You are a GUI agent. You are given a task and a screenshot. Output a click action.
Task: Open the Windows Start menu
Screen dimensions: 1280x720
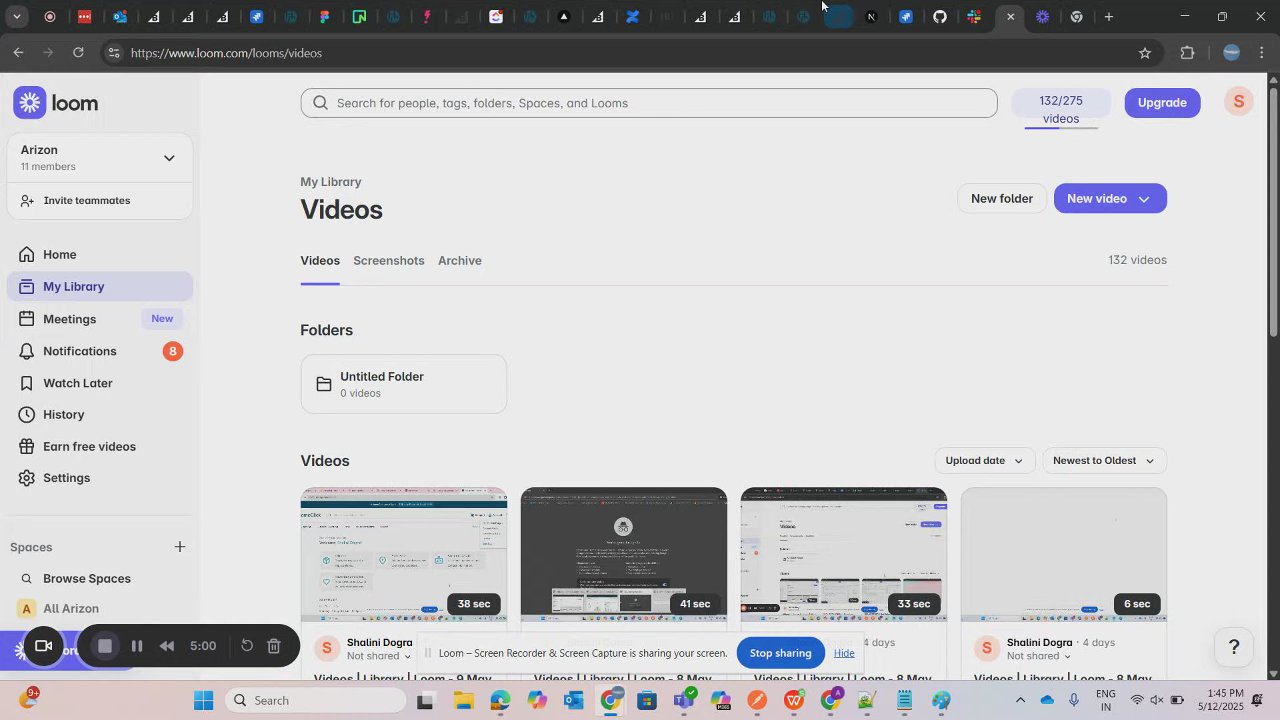[204, 700]
